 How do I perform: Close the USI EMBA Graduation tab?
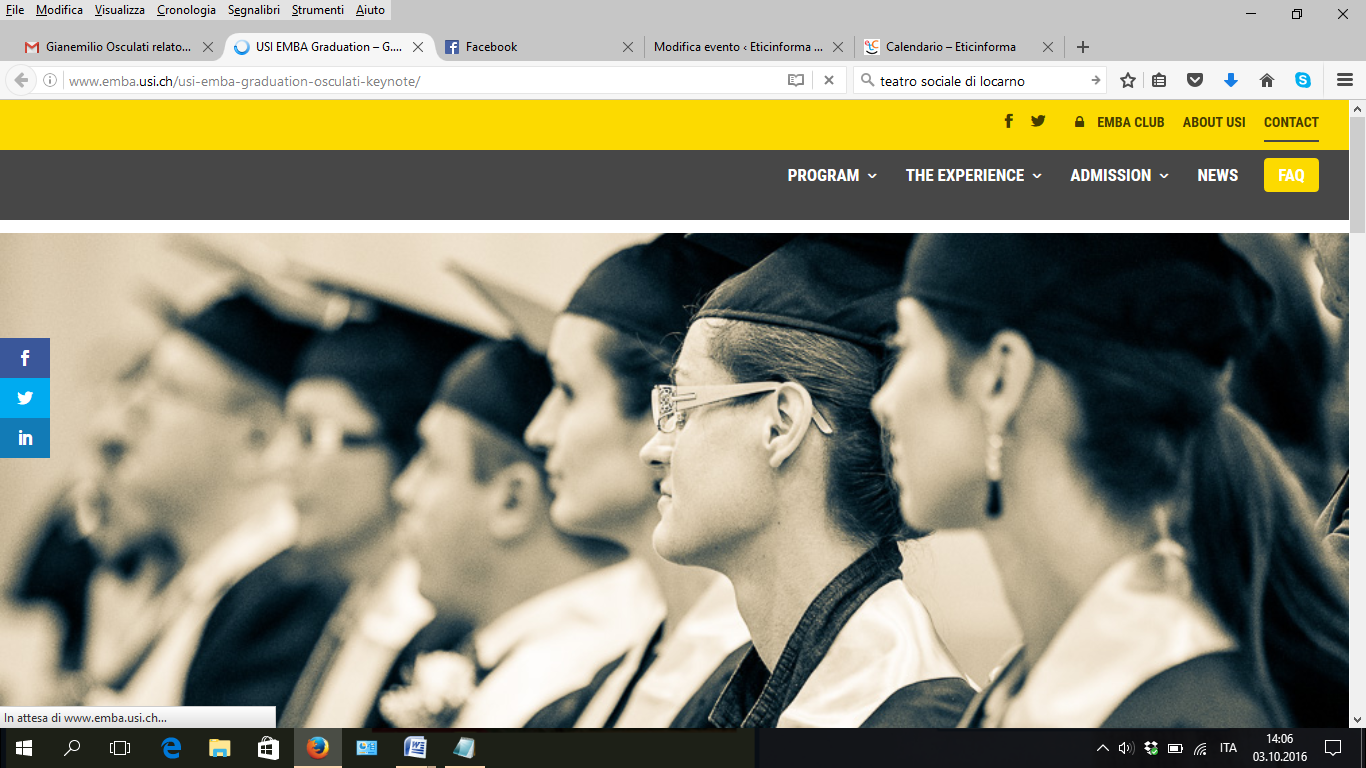(418, 47)
